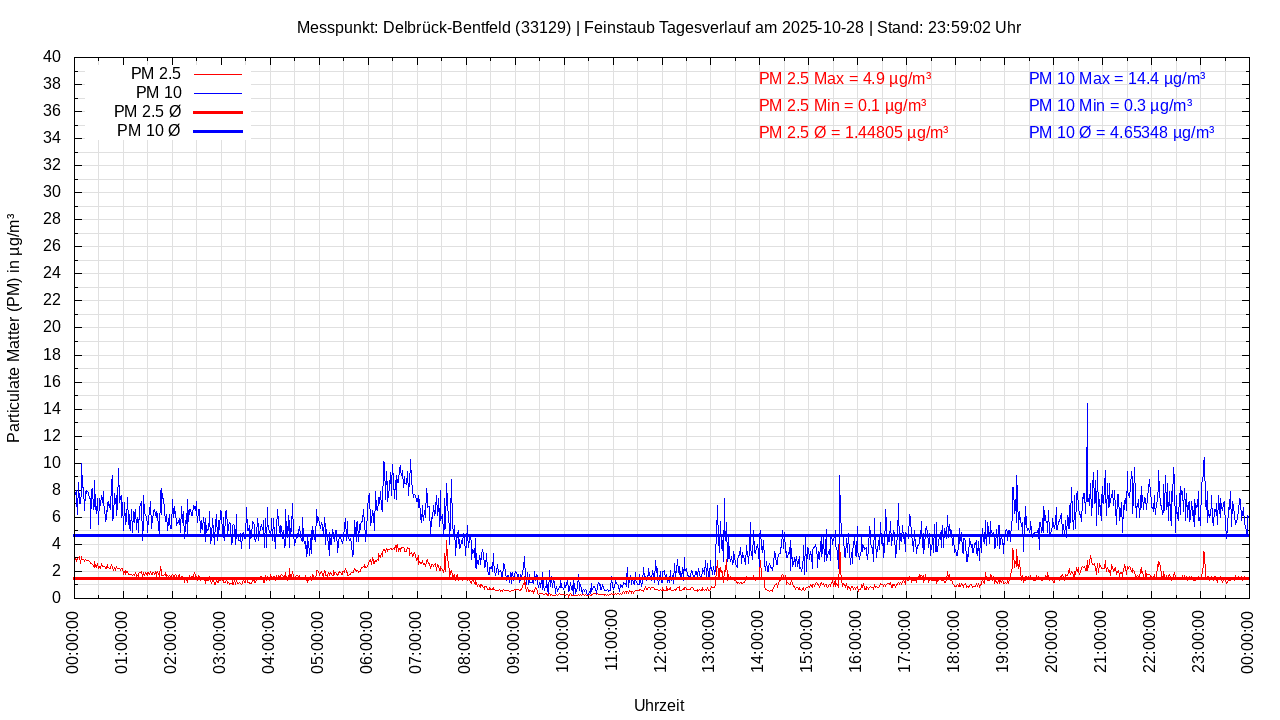1280x720 pixels.
Task: Click the y-axis value 20 label
Action: coord(51,327)
